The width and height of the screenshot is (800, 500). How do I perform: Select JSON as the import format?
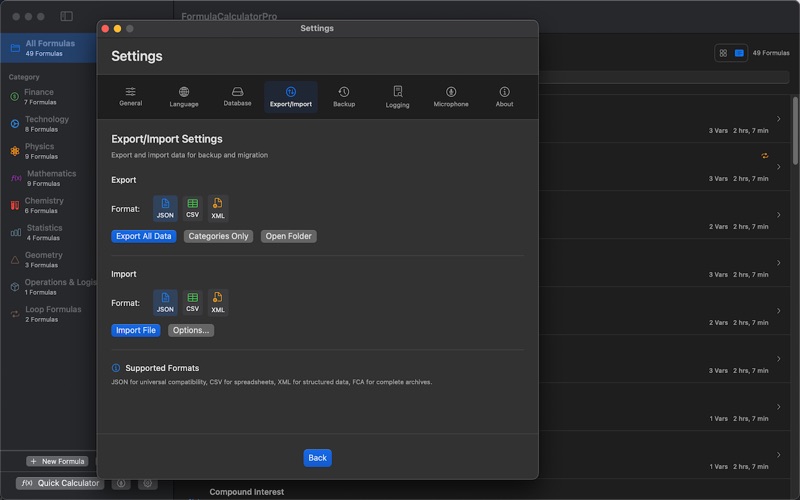(x=165, y=302)
